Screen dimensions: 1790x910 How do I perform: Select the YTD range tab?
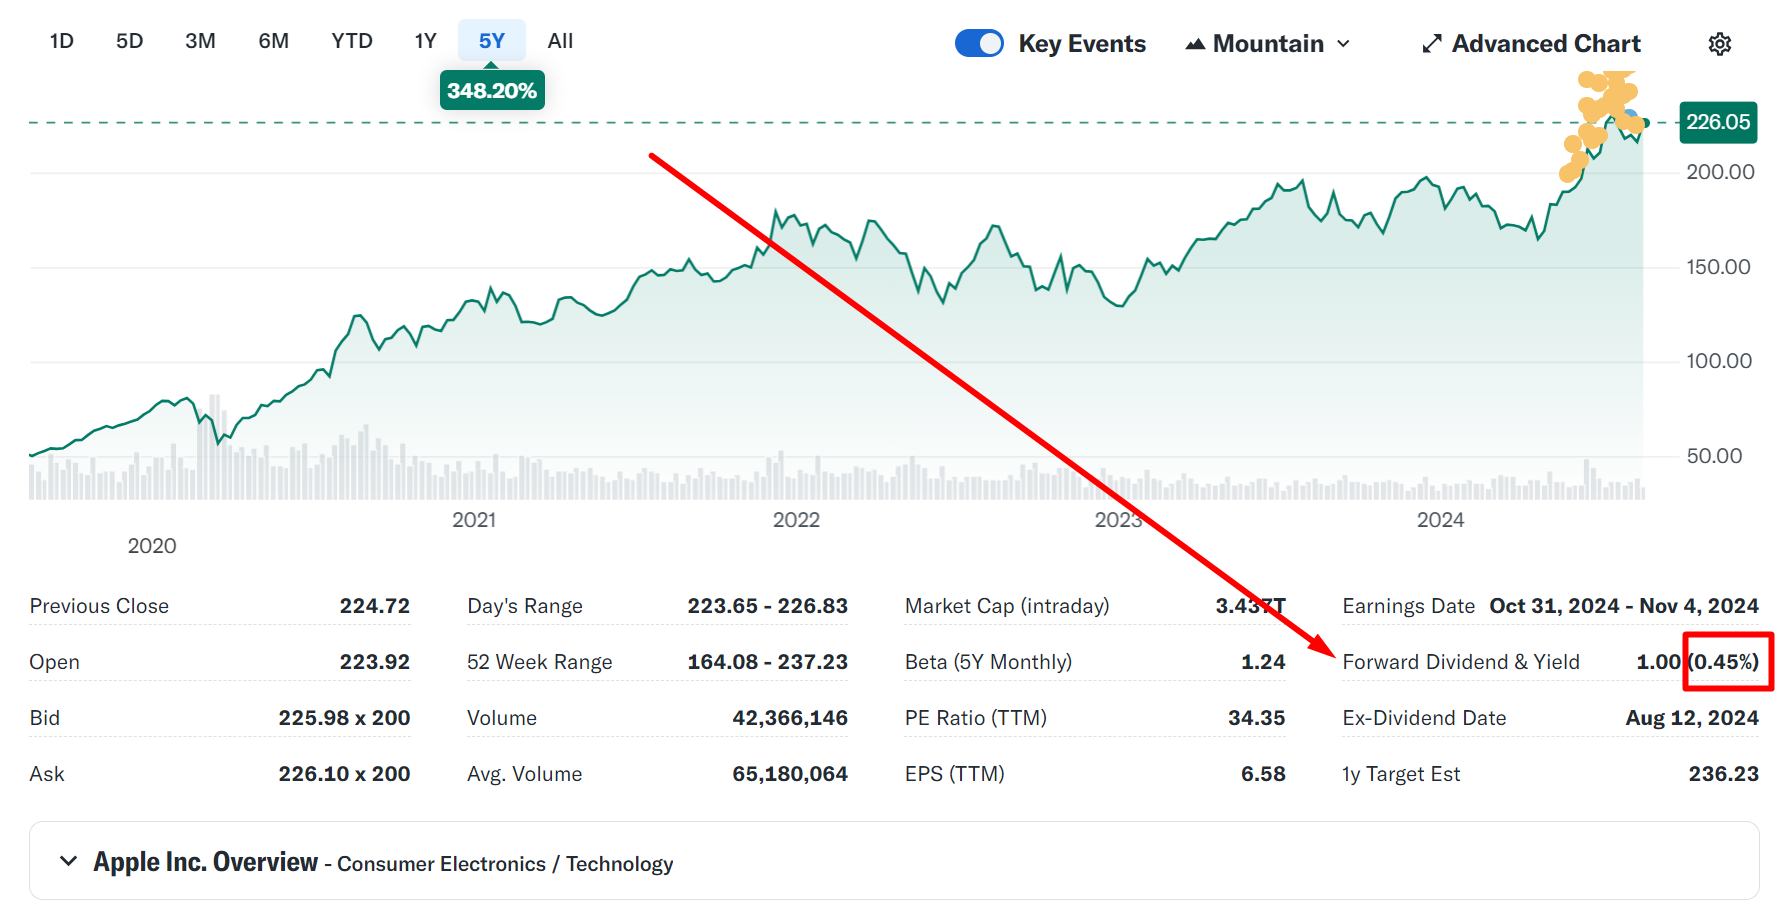352,41
